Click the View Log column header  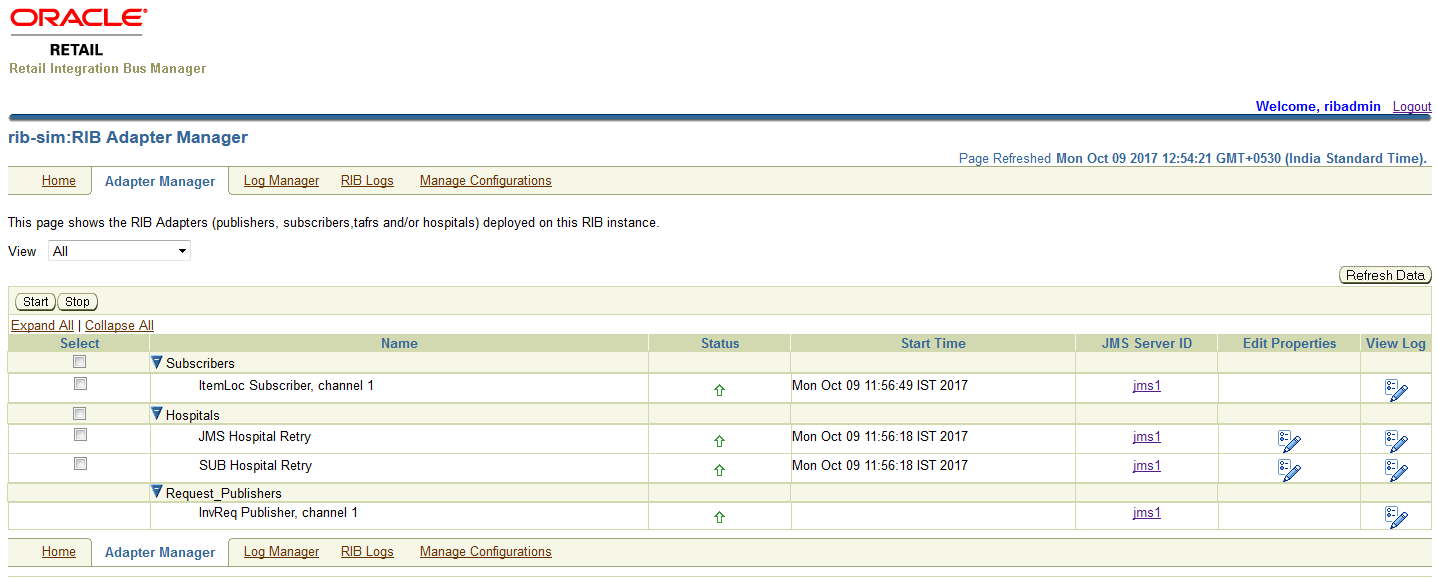pos(1396,343)
